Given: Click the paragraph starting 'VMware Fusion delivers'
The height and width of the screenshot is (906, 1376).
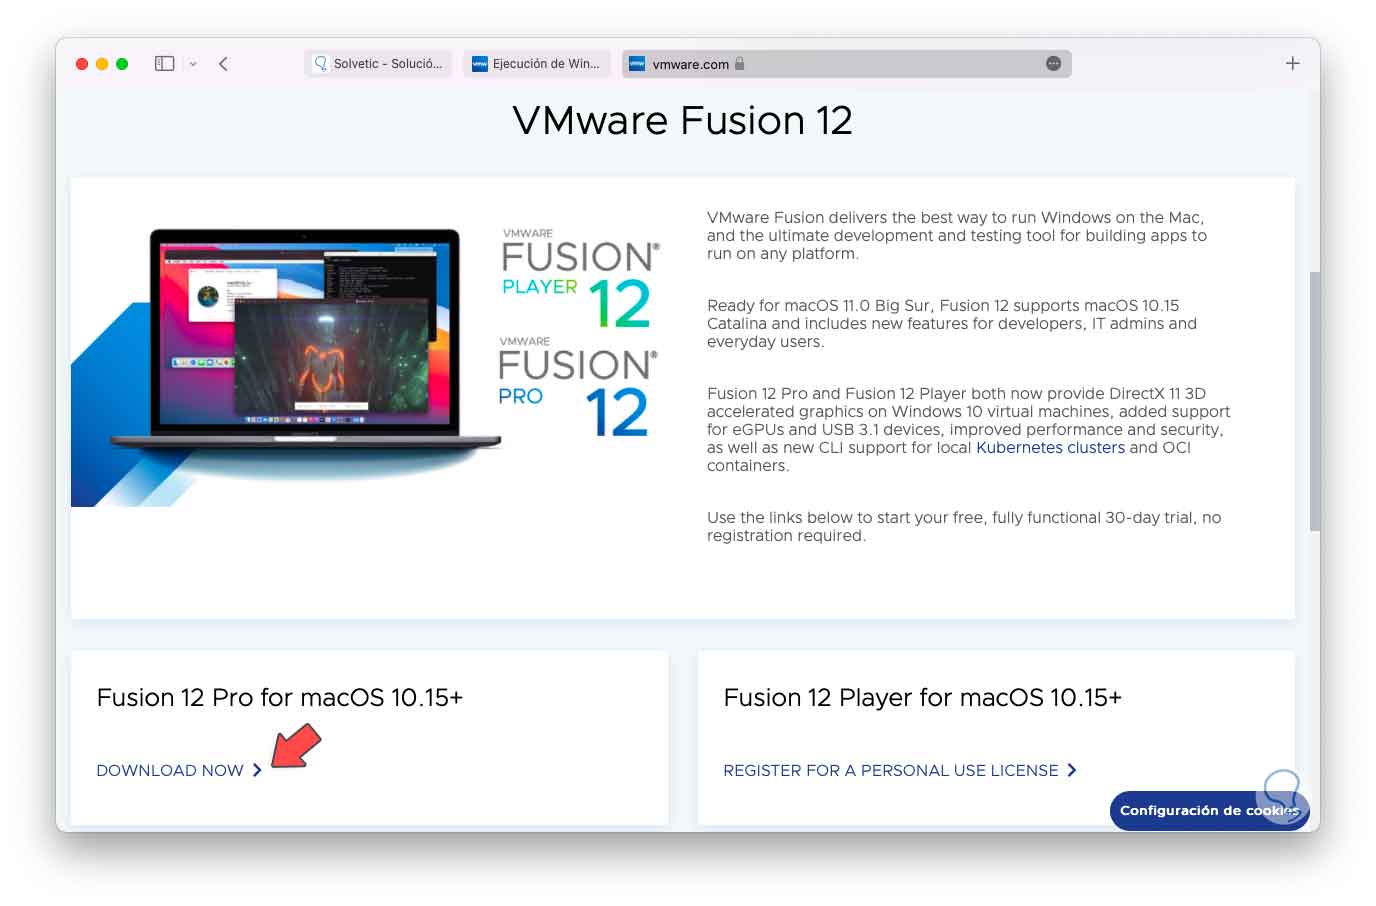Looking at the screenshot, I should tap(957, 235).
